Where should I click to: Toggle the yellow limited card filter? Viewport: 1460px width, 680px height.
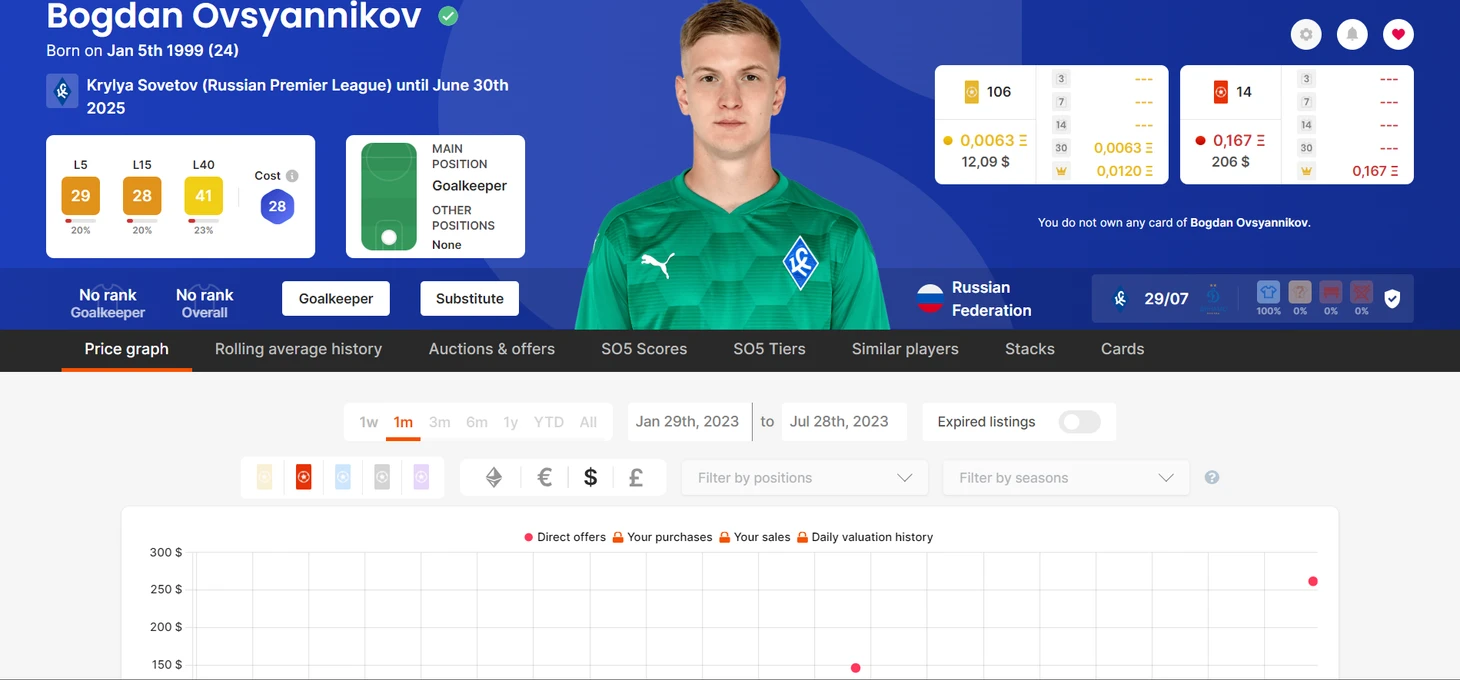tap(264, 478)
